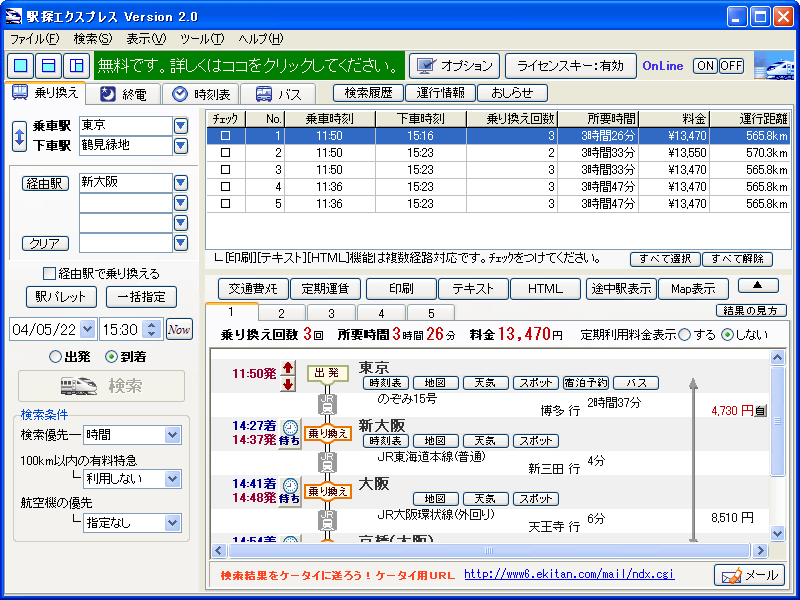Open the second via-station dropdown
The image size is (800, 600).
(x=181, y=203)
